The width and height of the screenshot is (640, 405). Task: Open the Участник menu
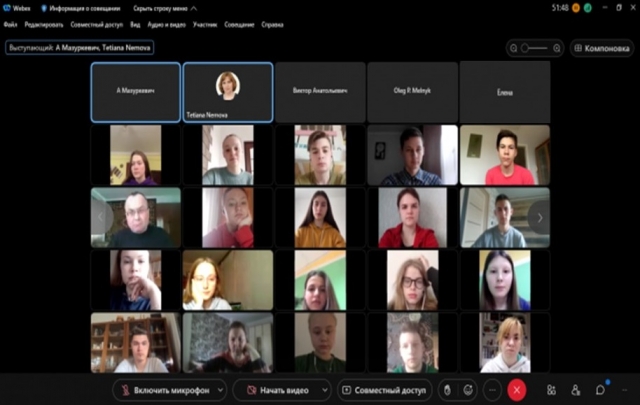point(205,24)
